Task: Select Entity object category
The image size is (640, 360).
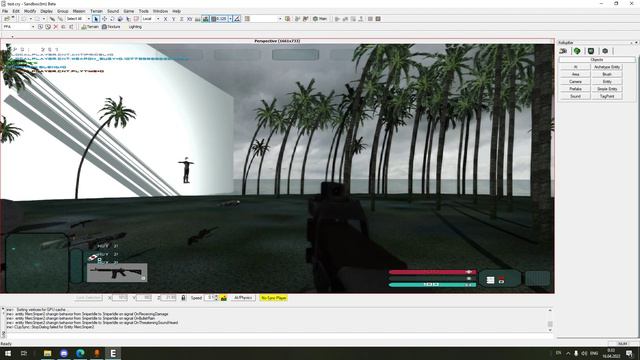Action: click(x=607, y=81)
